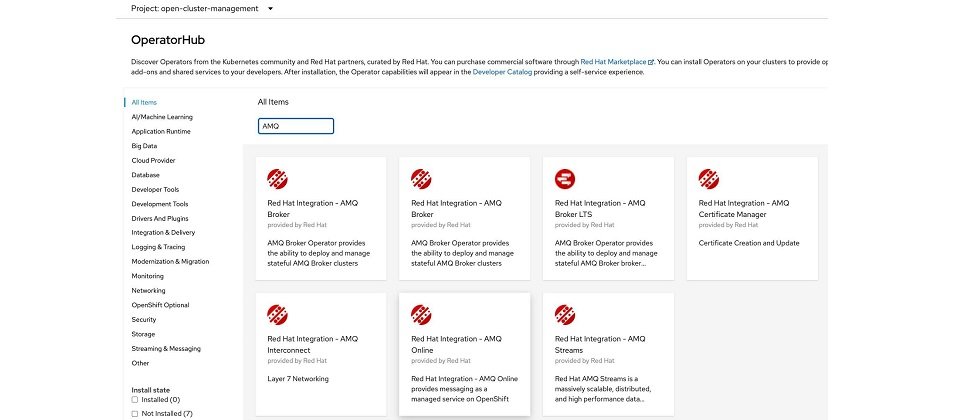Viewport: 960px width, 420px height.
Task: Click the AMQ Online managed service description
Action: pyautogui.click(x=464, y=389)
